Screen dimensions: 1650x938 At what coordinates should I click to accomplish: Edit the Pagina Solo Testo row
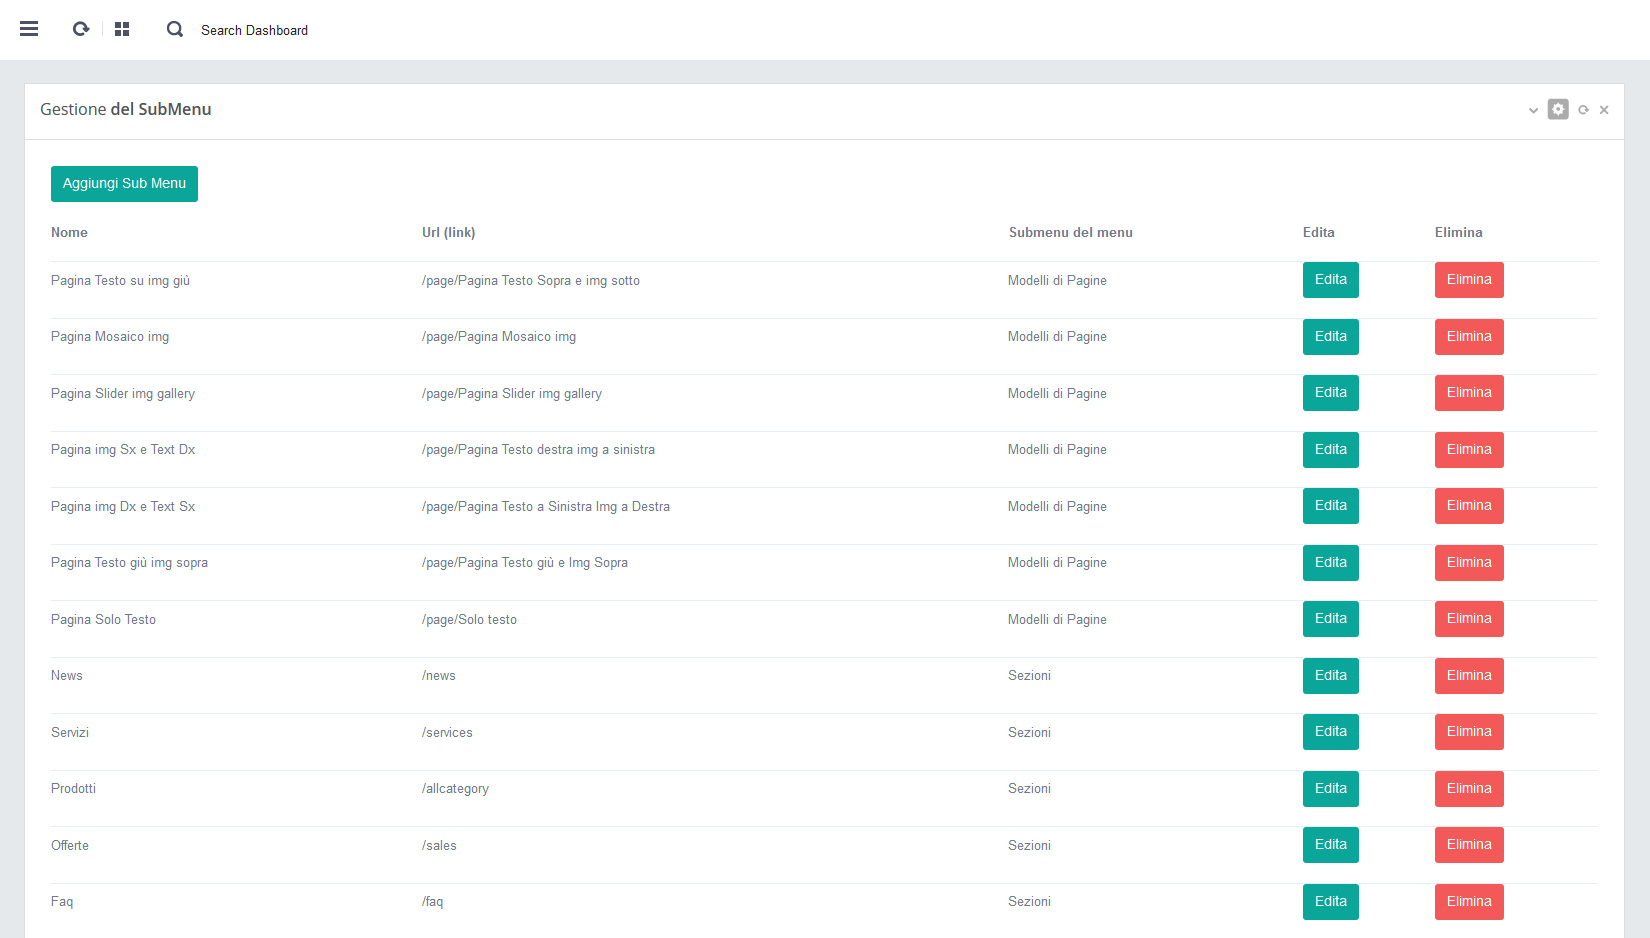(1330, 619)
